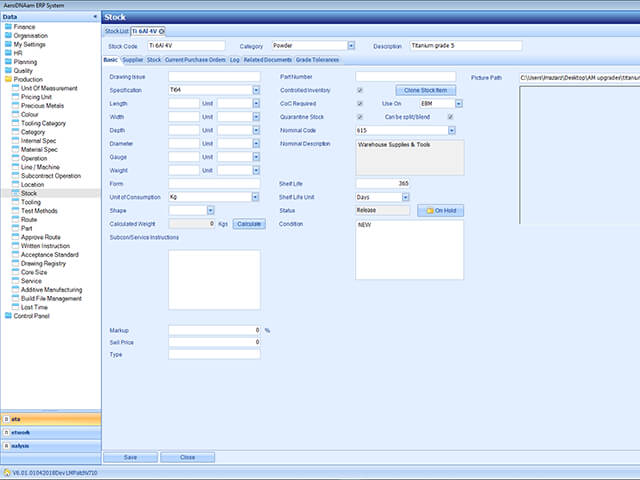This screenshot has width=640, height=480.
Task: Click the Additive Manufacturing item icon
Action: coord(16,290)
